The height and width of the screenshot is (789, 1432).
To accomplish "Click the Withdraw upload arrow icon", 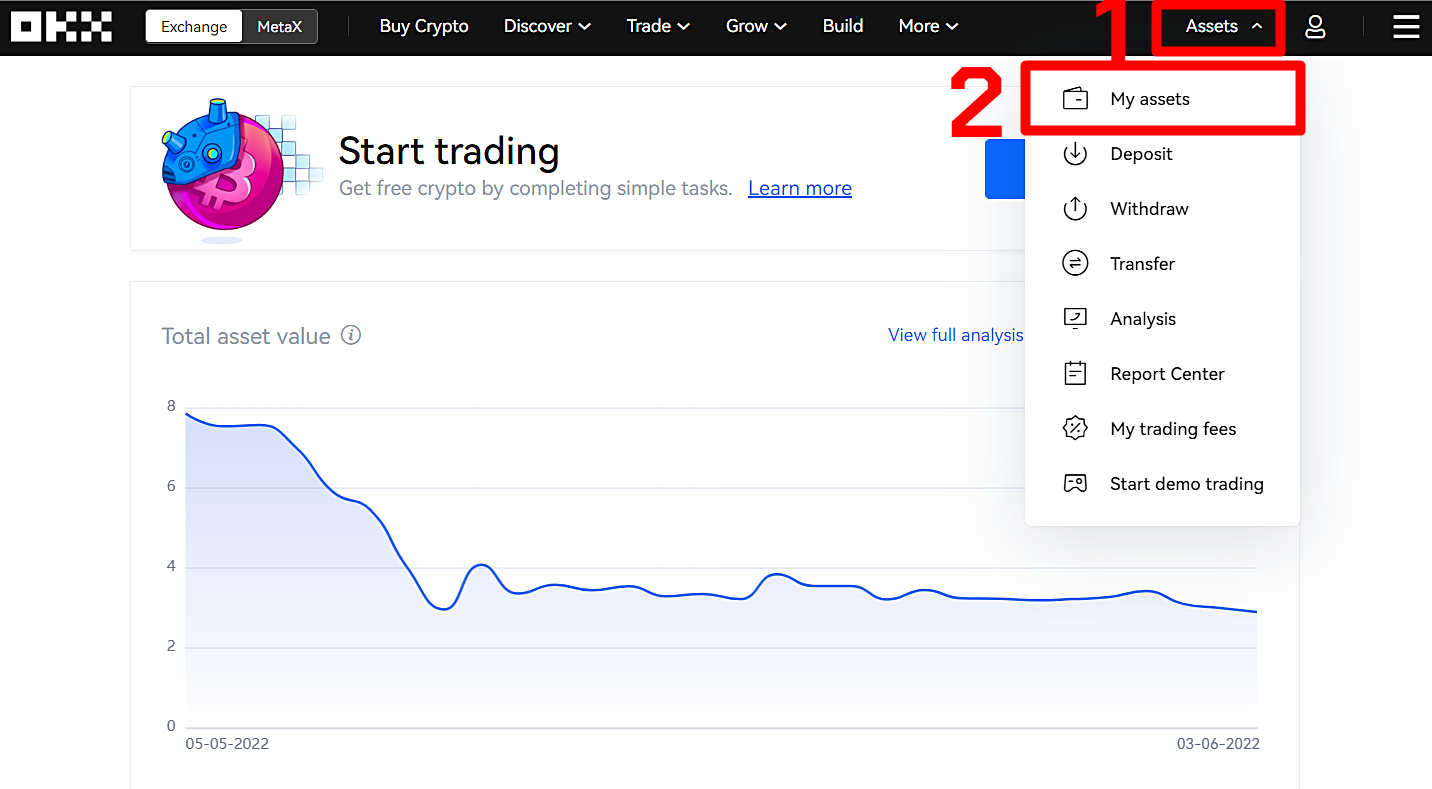I will [x=1075, y=209].
